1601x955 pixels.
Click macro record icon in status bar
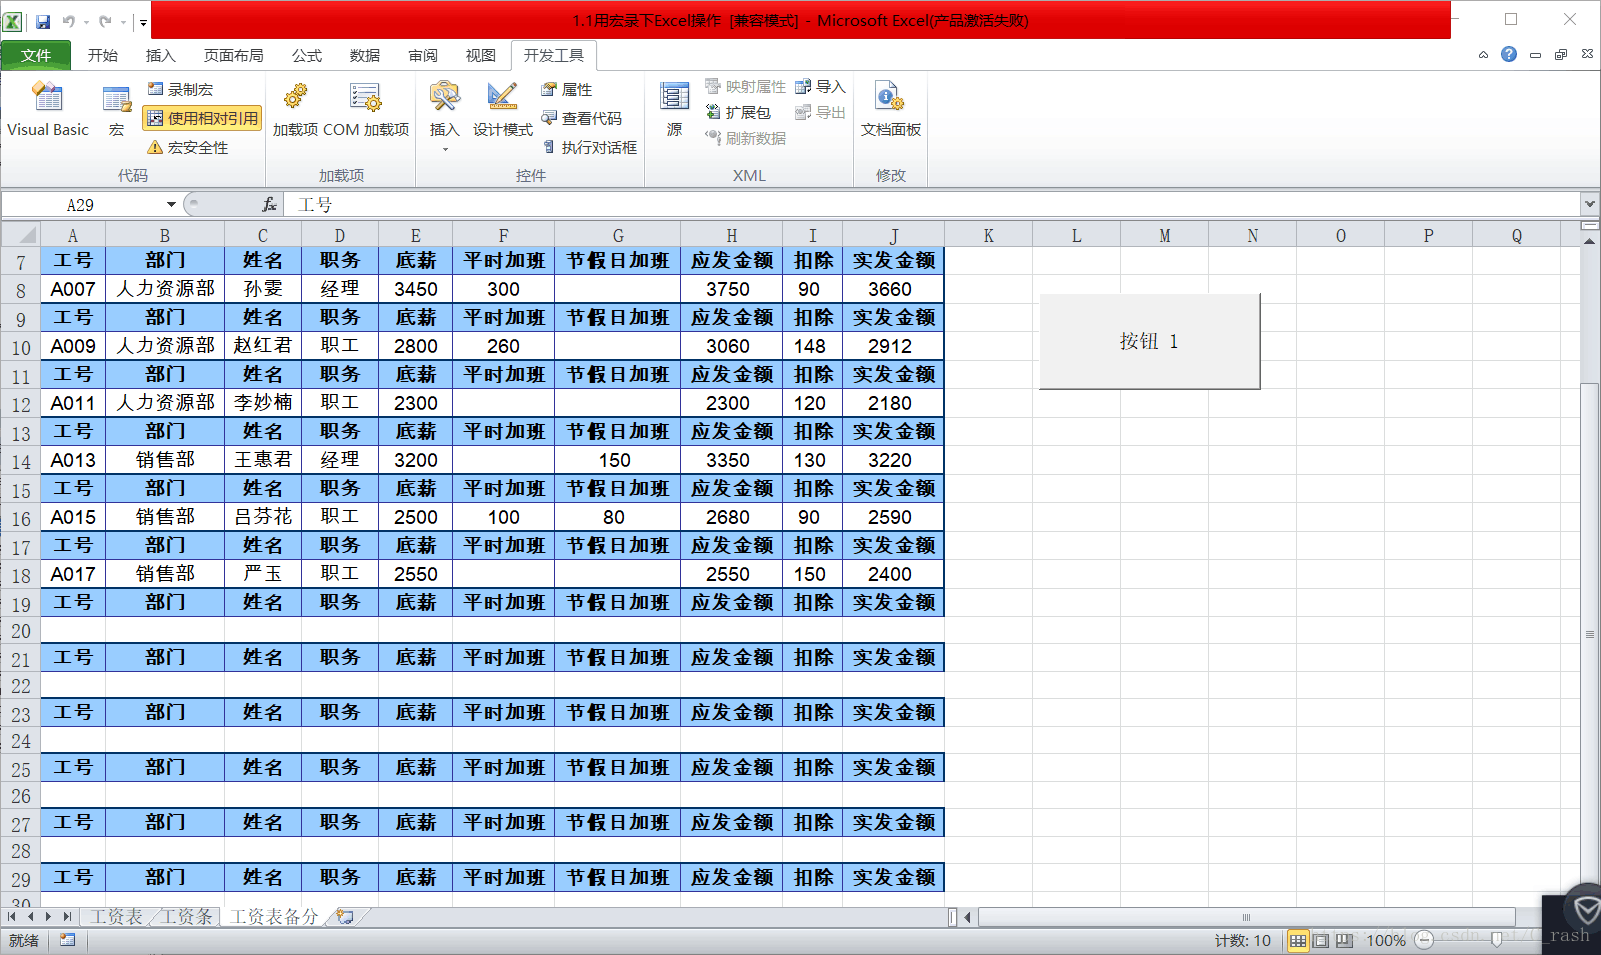[67, 940]
